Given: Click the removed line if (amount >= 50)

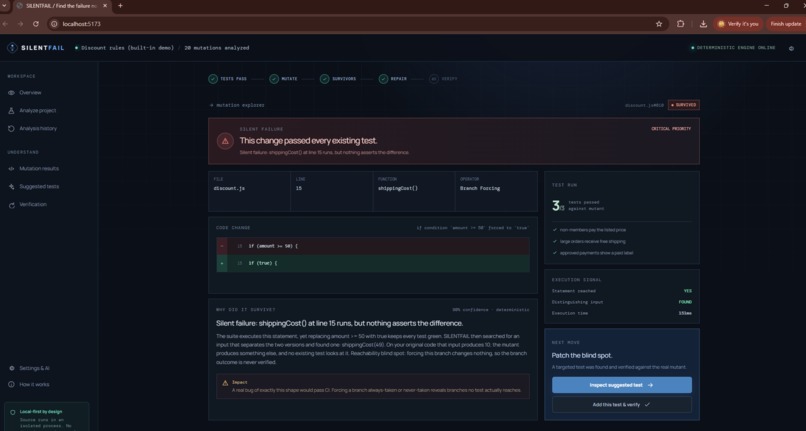Looking at the screenshot, I should click(373, 246).
